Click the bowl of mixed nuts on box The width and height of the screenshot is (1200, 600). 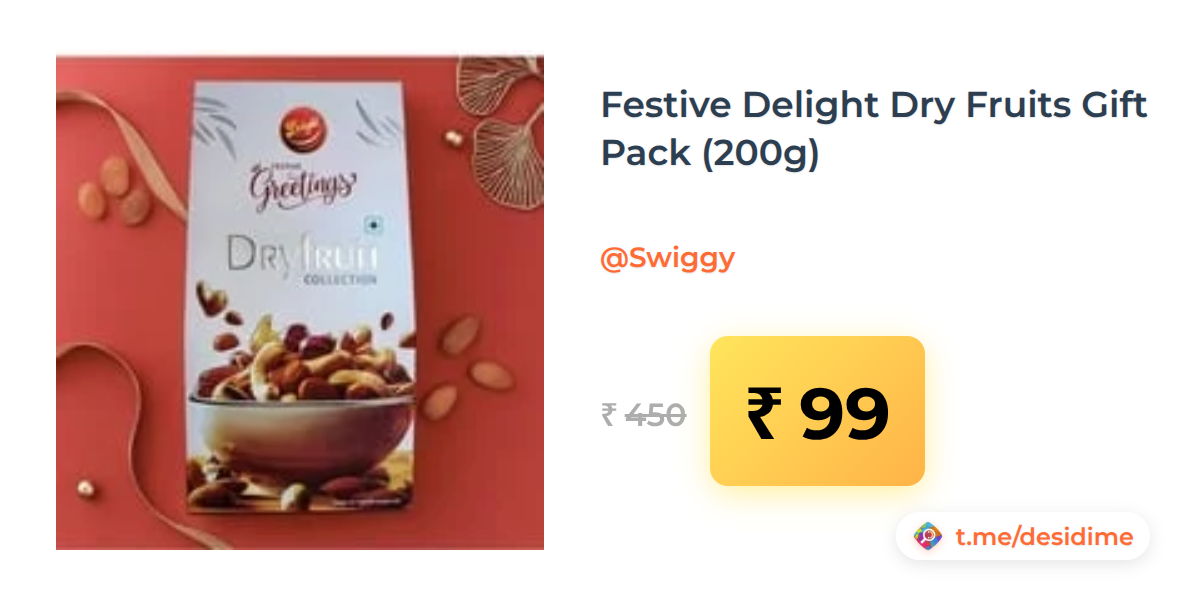[x=305, y=400]
